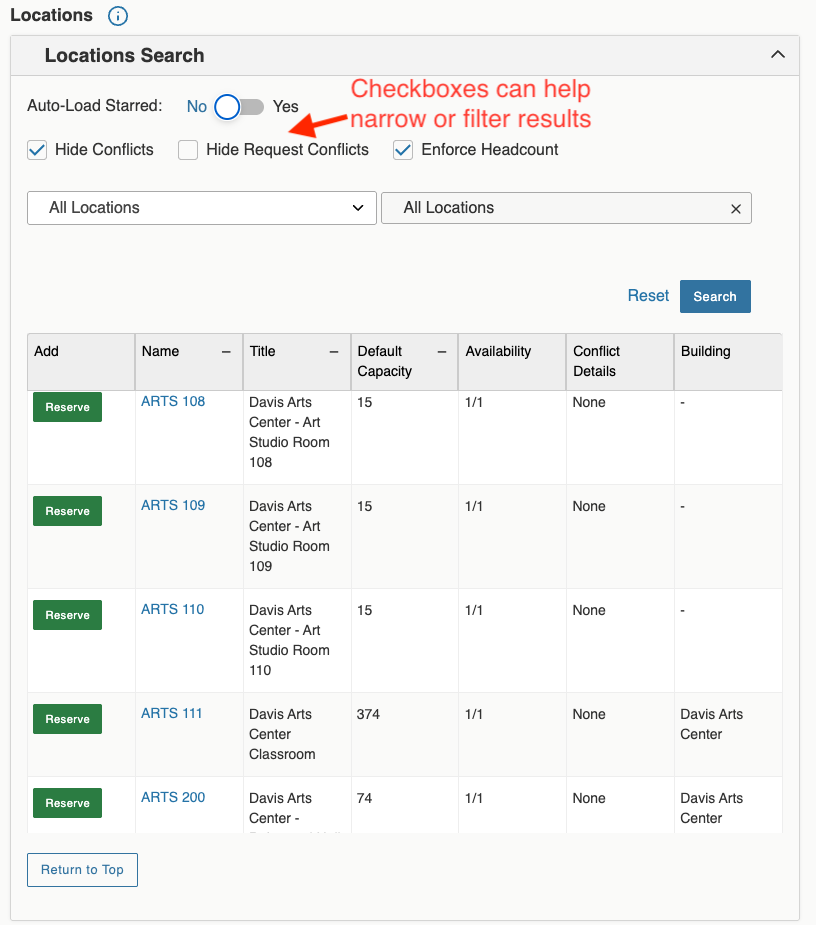Reserve room ARTS 109
The image size is (816, 925).
coord(67,510)
